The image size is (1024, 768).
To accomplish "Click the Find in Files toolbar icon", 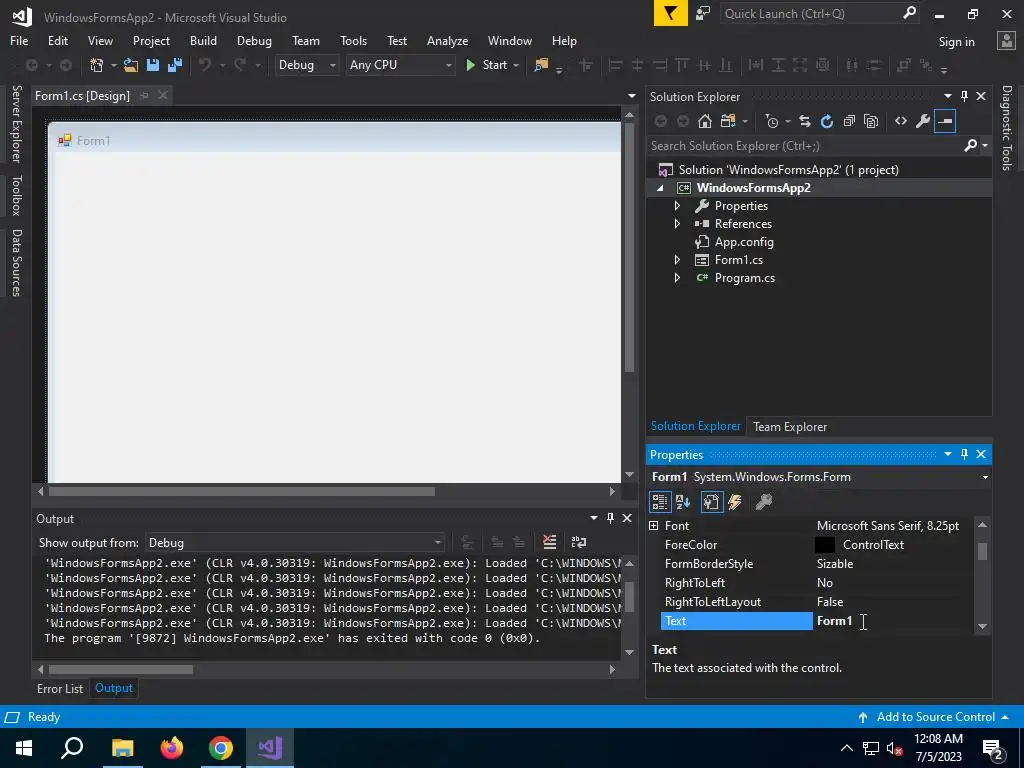I will pyautogui.click(x=541, y=65).
